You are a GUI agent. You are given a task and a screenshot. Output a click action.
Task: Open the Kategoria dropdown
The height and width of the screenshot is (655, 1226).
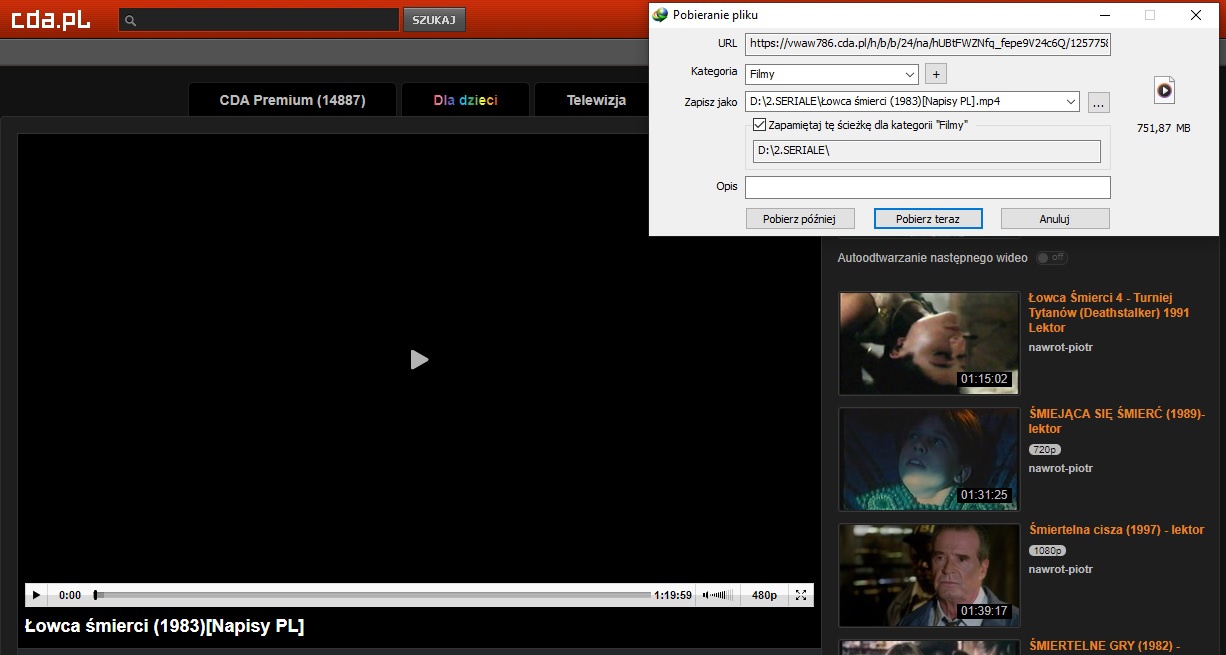pos(909,74)
